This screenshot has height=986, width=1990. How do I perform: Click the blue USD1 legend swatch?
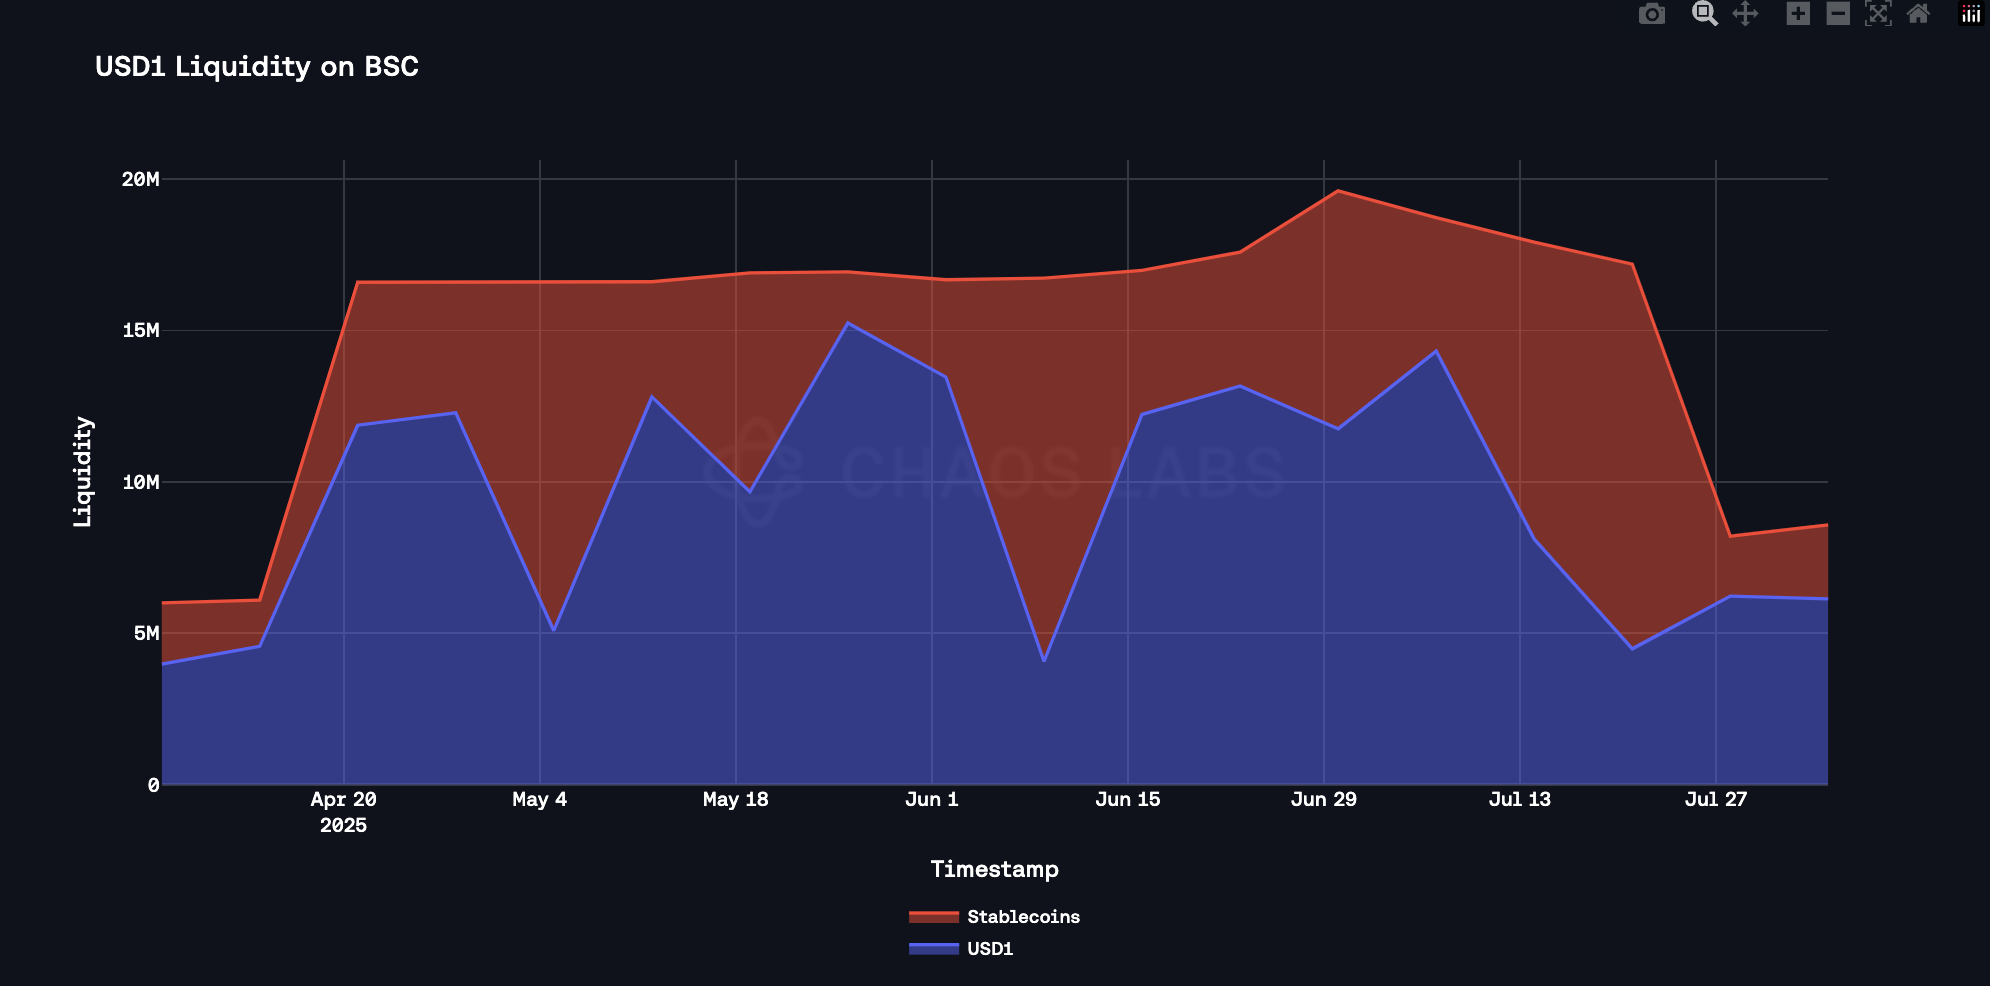pos(934,949)
